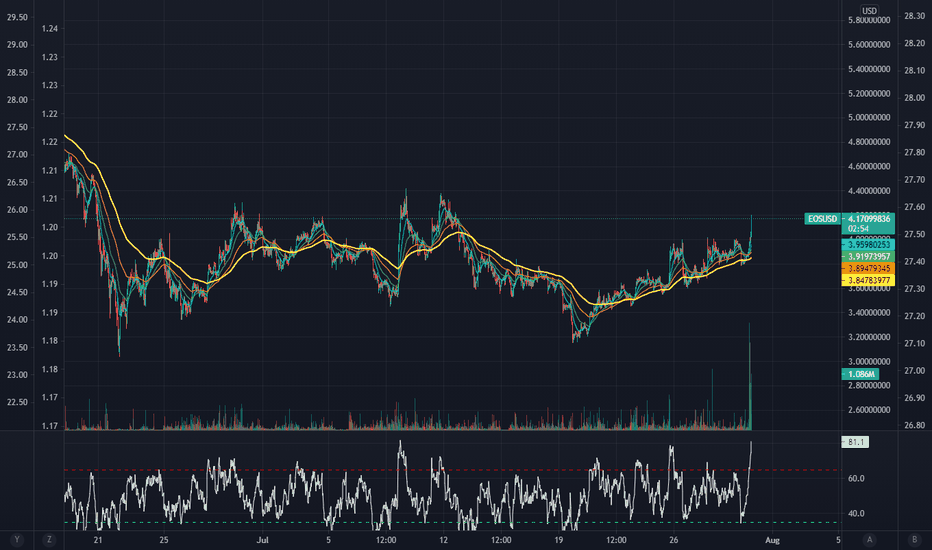This screenshot has width=932, height=550.
Task: Click the 4.40000000 price scale value
Action: (x=869, y=191)
